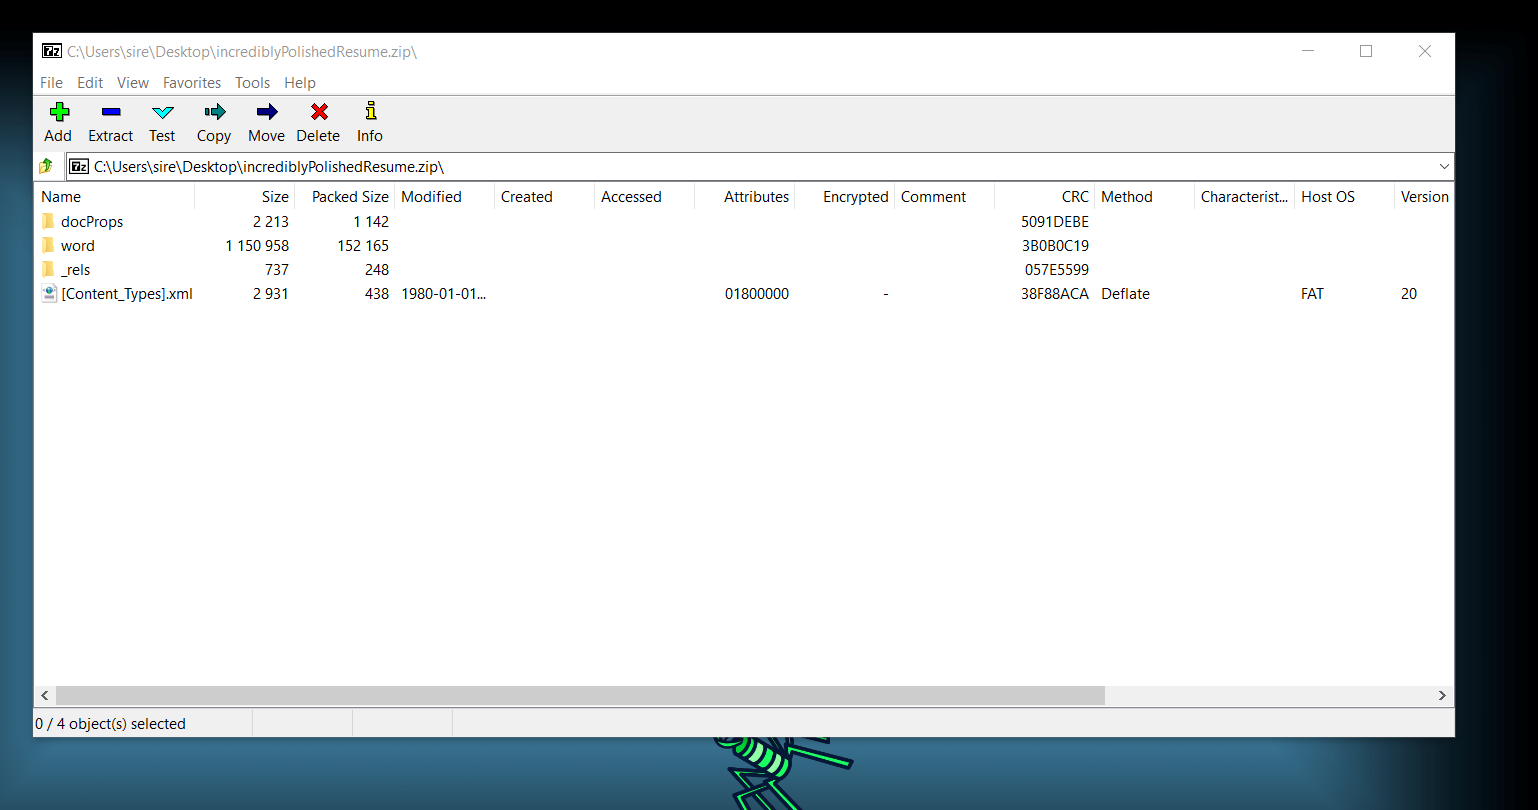Open the File menu

coord(51,83)
